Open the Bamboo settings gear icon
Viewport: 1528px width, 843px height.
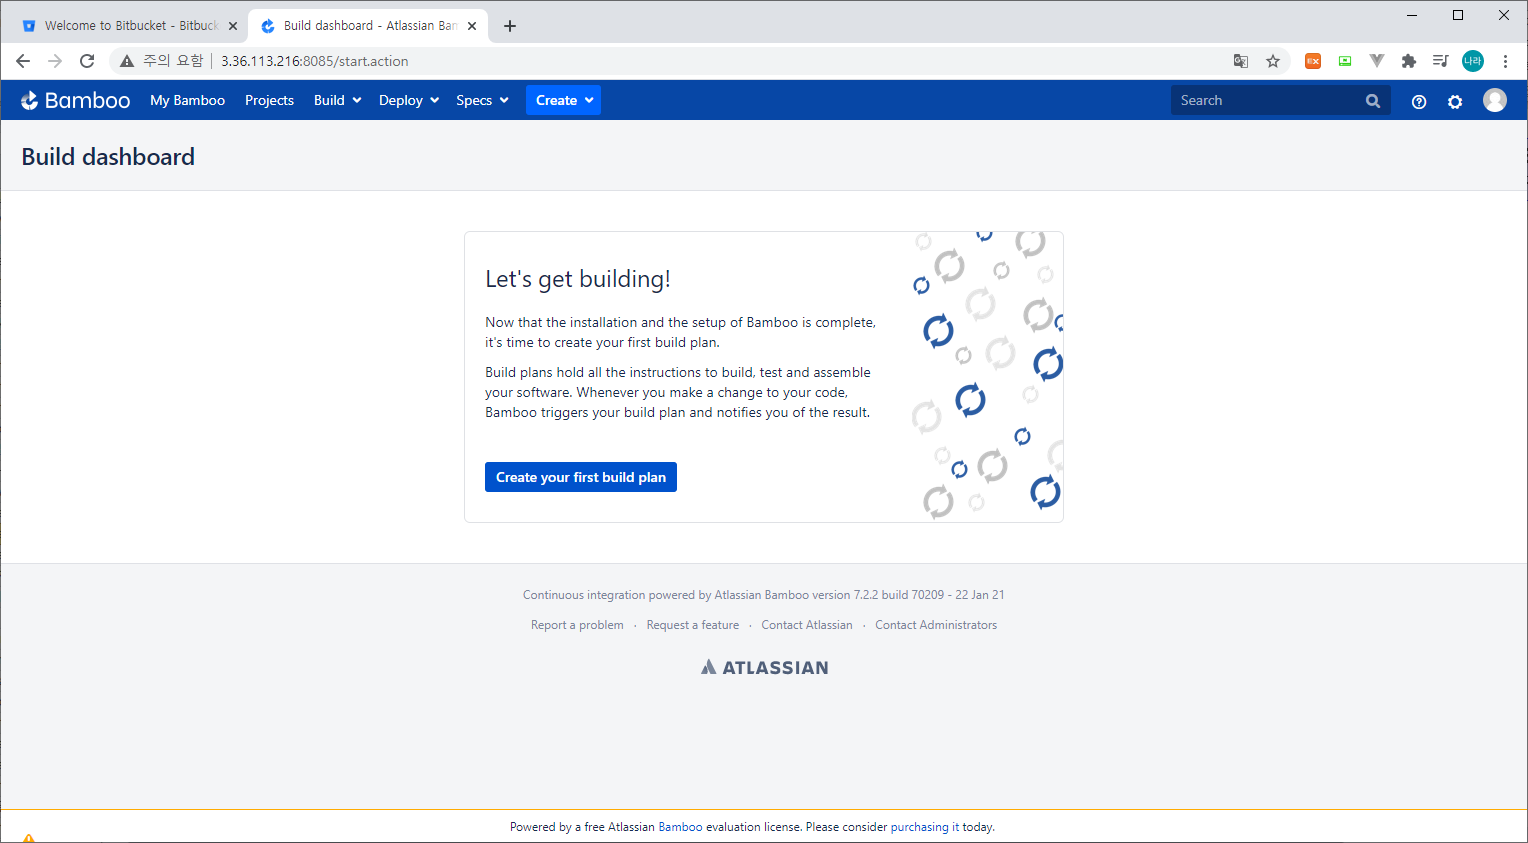pyautogui.click(x=1455, y=100)
